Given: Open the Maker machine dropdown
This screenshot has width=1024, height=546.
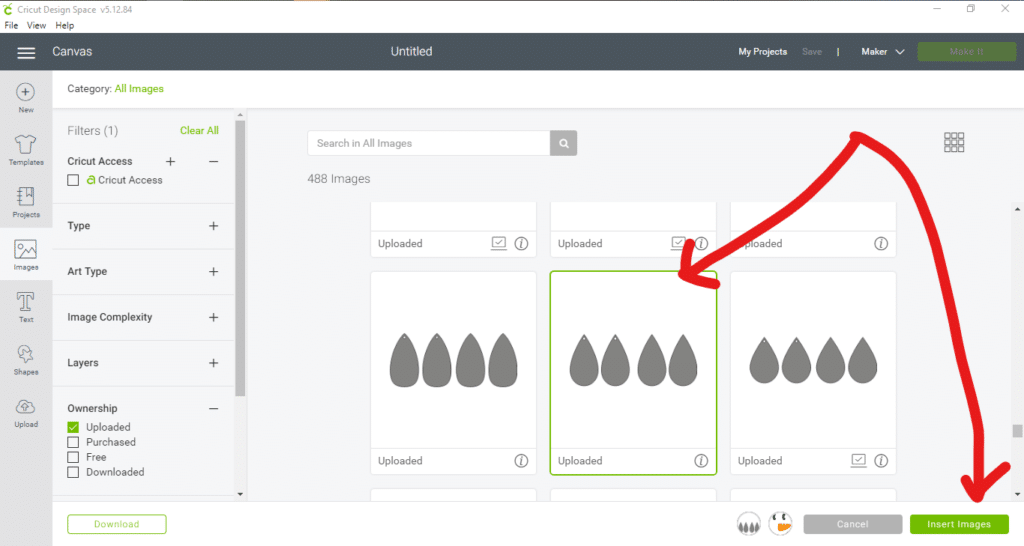Looking at the screenshot, I should tap(883, 52).
